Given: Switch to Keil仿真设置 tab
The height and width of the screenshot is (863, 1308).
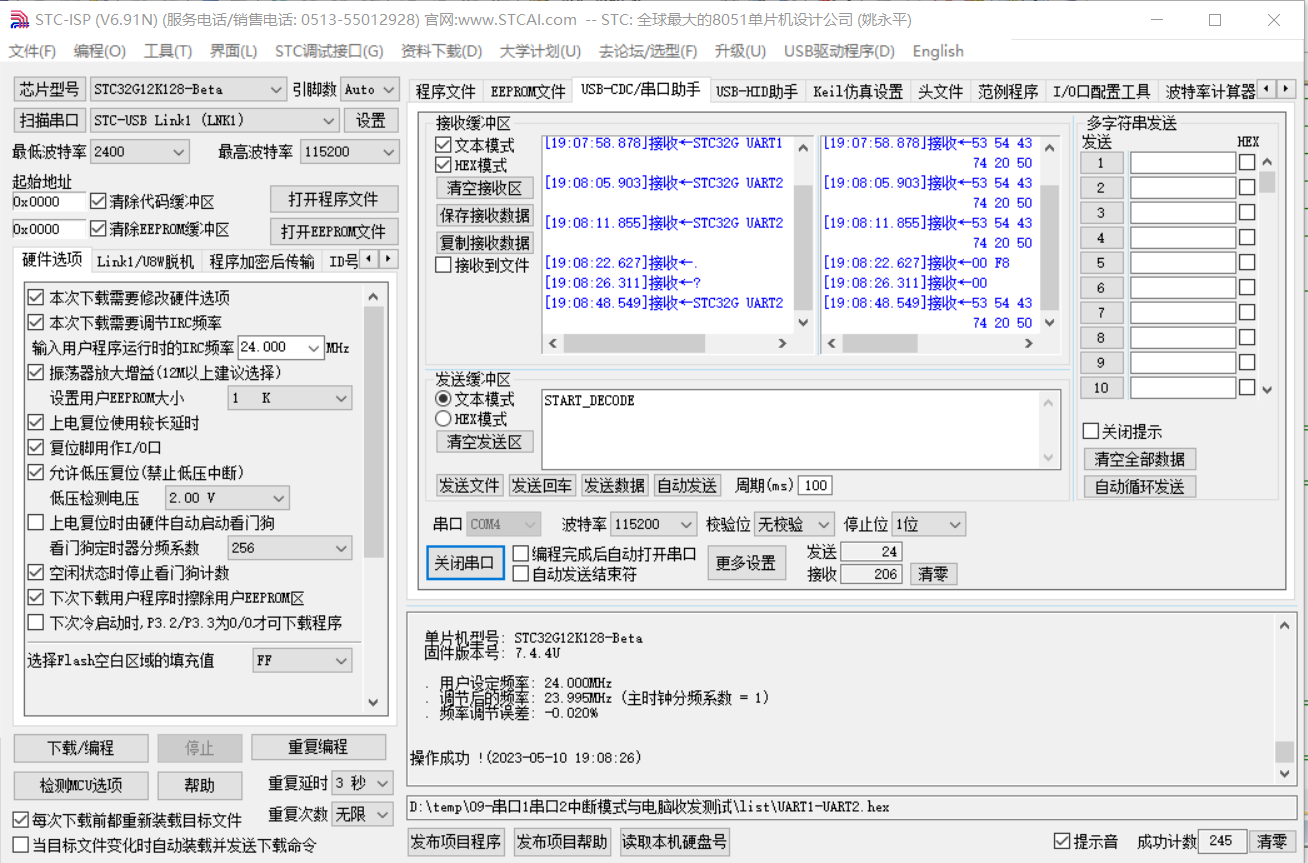Looking at the screenshot, I should [x=858, y=92].
